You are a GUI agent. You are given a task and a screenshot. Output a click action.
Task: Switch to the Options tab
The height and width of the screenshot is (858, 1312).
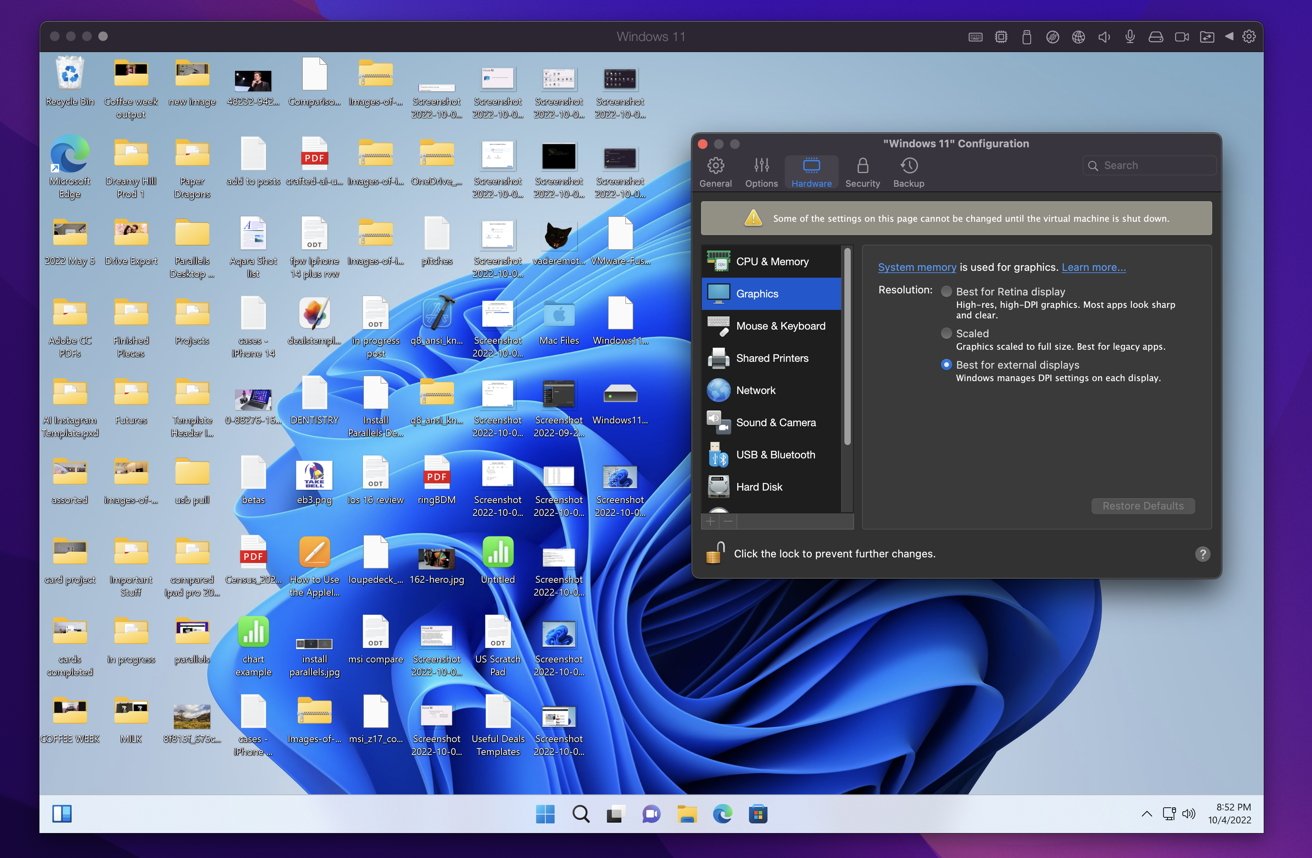[761, 172]
